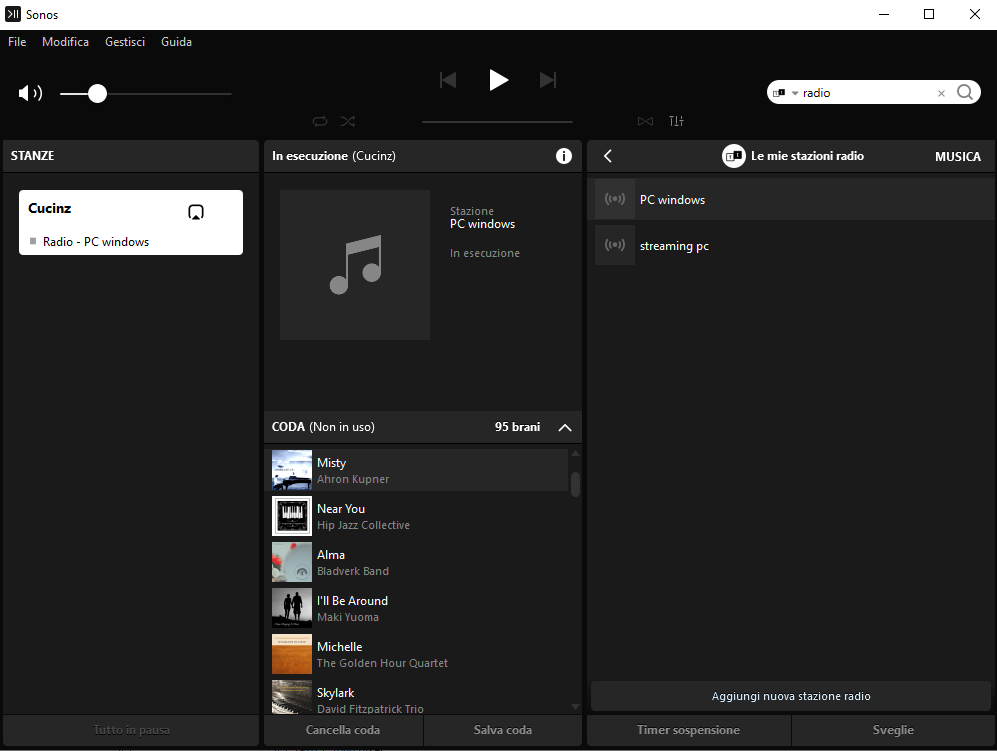Mute the volume speaker icon
Image resolution: width=997 pixels, height=751 pixels.
pyautogui.click(x=30, y=93)
